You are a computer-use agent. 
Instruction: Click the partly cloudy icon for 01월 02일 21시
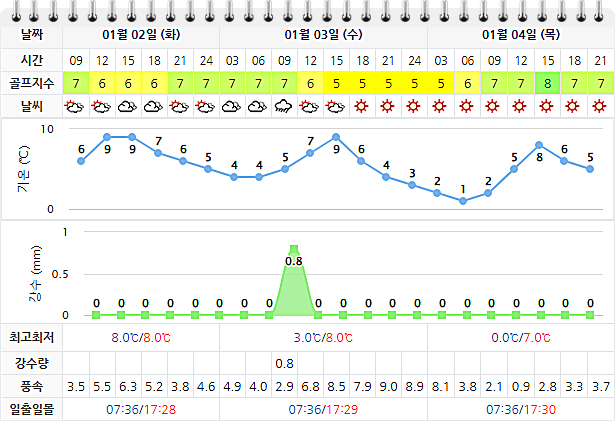pyautogui.click(x=179, y=106)
